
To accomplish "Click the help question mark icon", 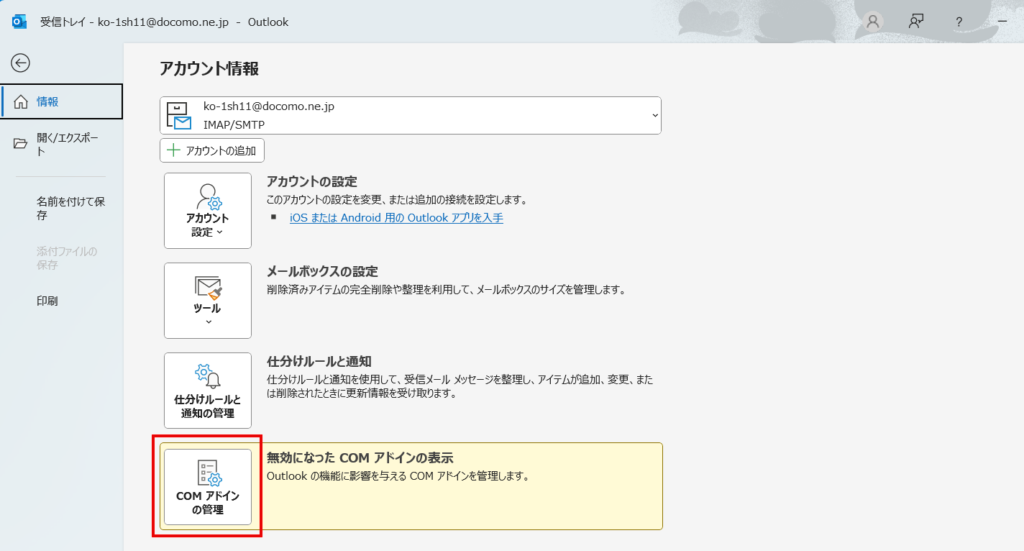I will [x=958, y=21].
